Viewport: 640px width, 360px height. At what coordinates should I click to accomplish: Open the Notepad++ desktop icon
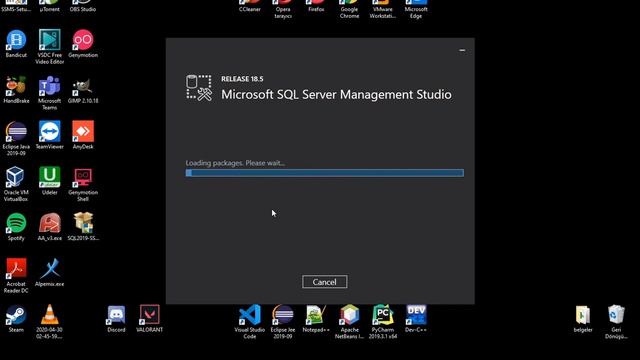pos(316,315)
